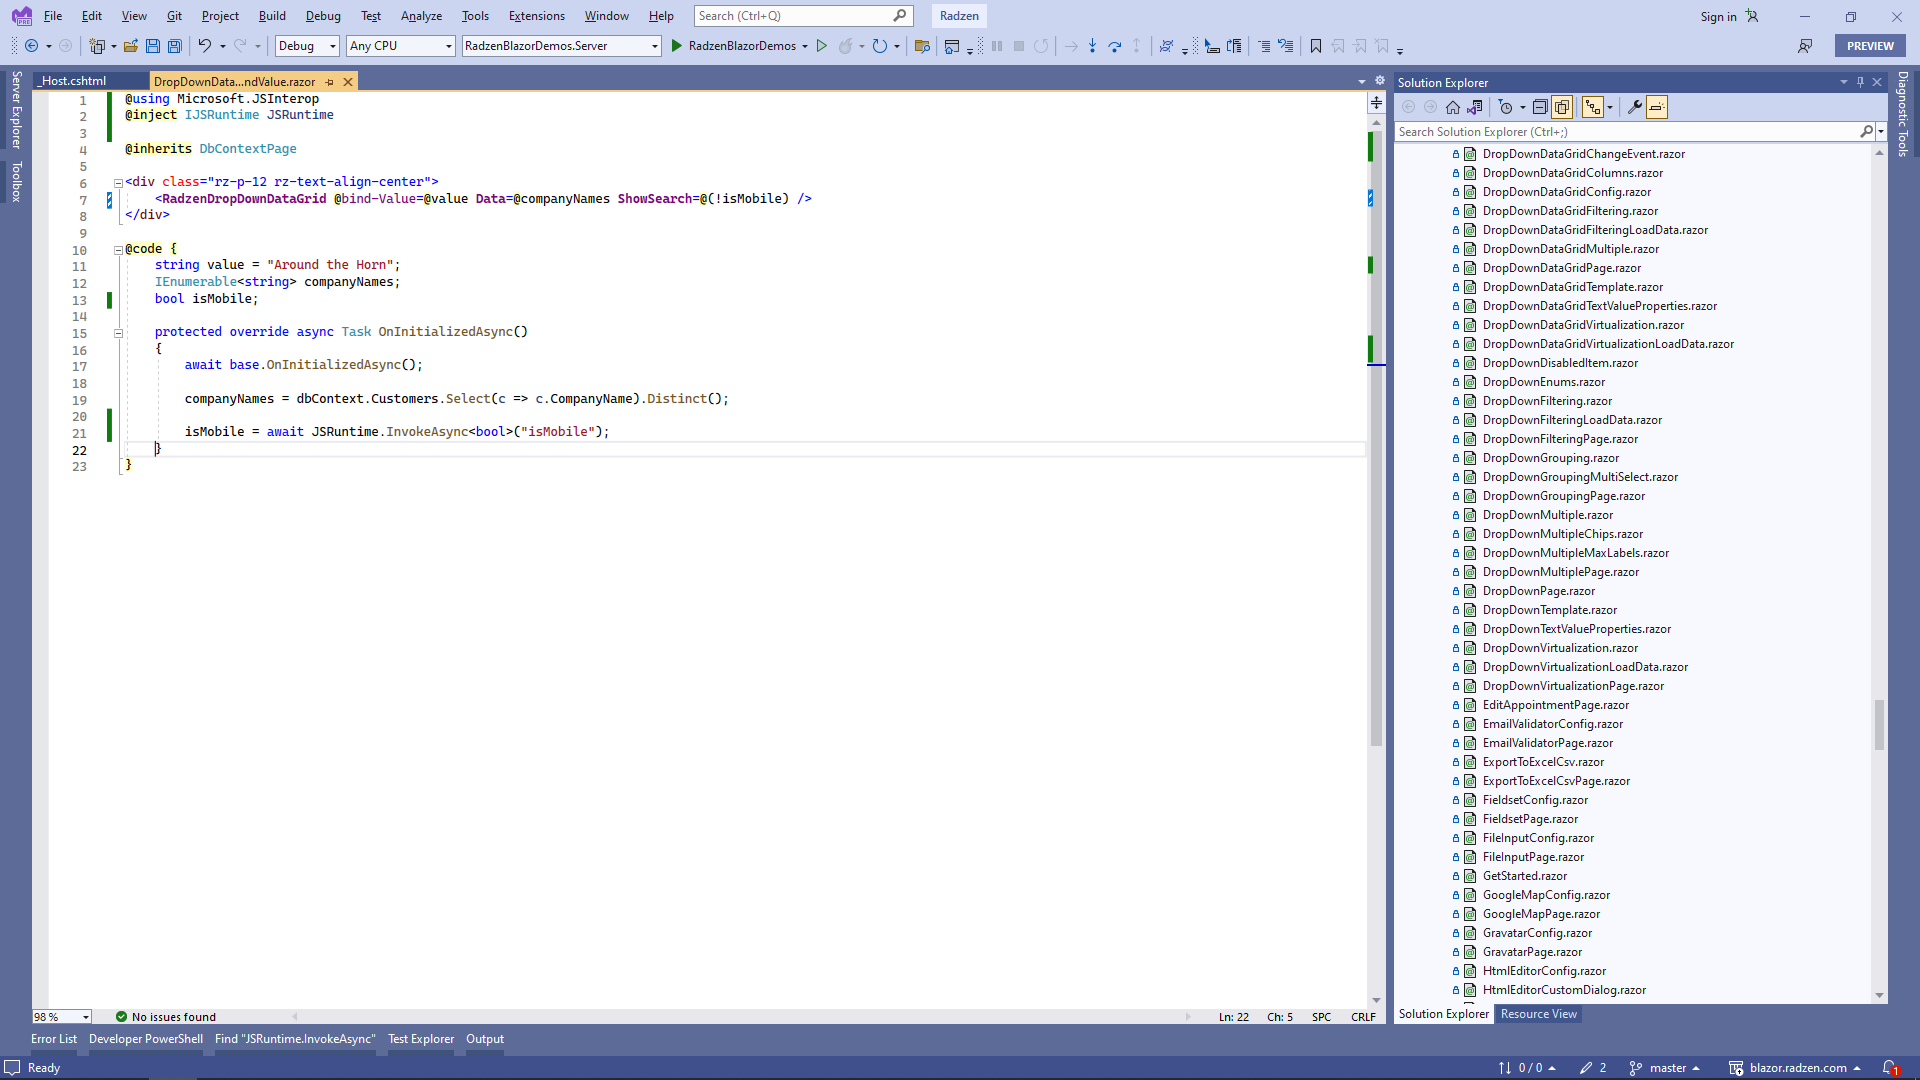This screenshot has width=1920, height=1080.
Task: Switch Views icon in Solution Explorer
Action: (1475, 107)
